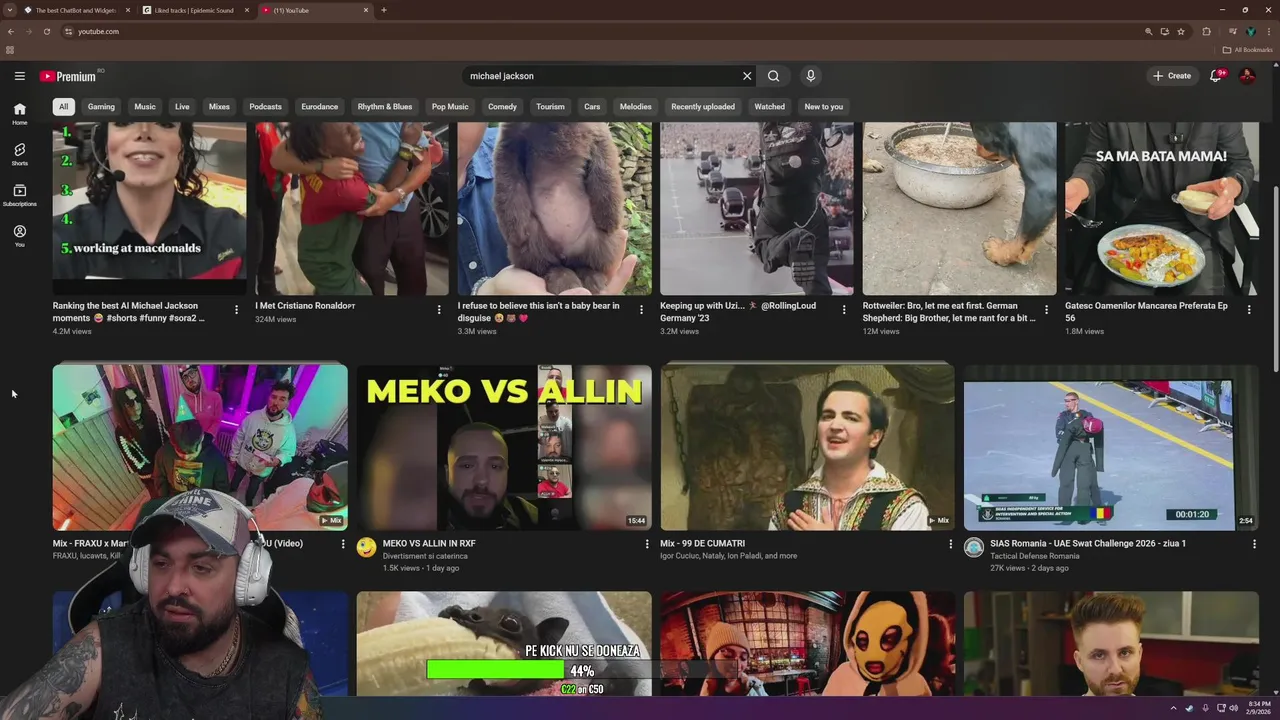Open the YouTube guide hamburger menu
This screenshot has height=720, width=1280.
click(x=19, y=76)
